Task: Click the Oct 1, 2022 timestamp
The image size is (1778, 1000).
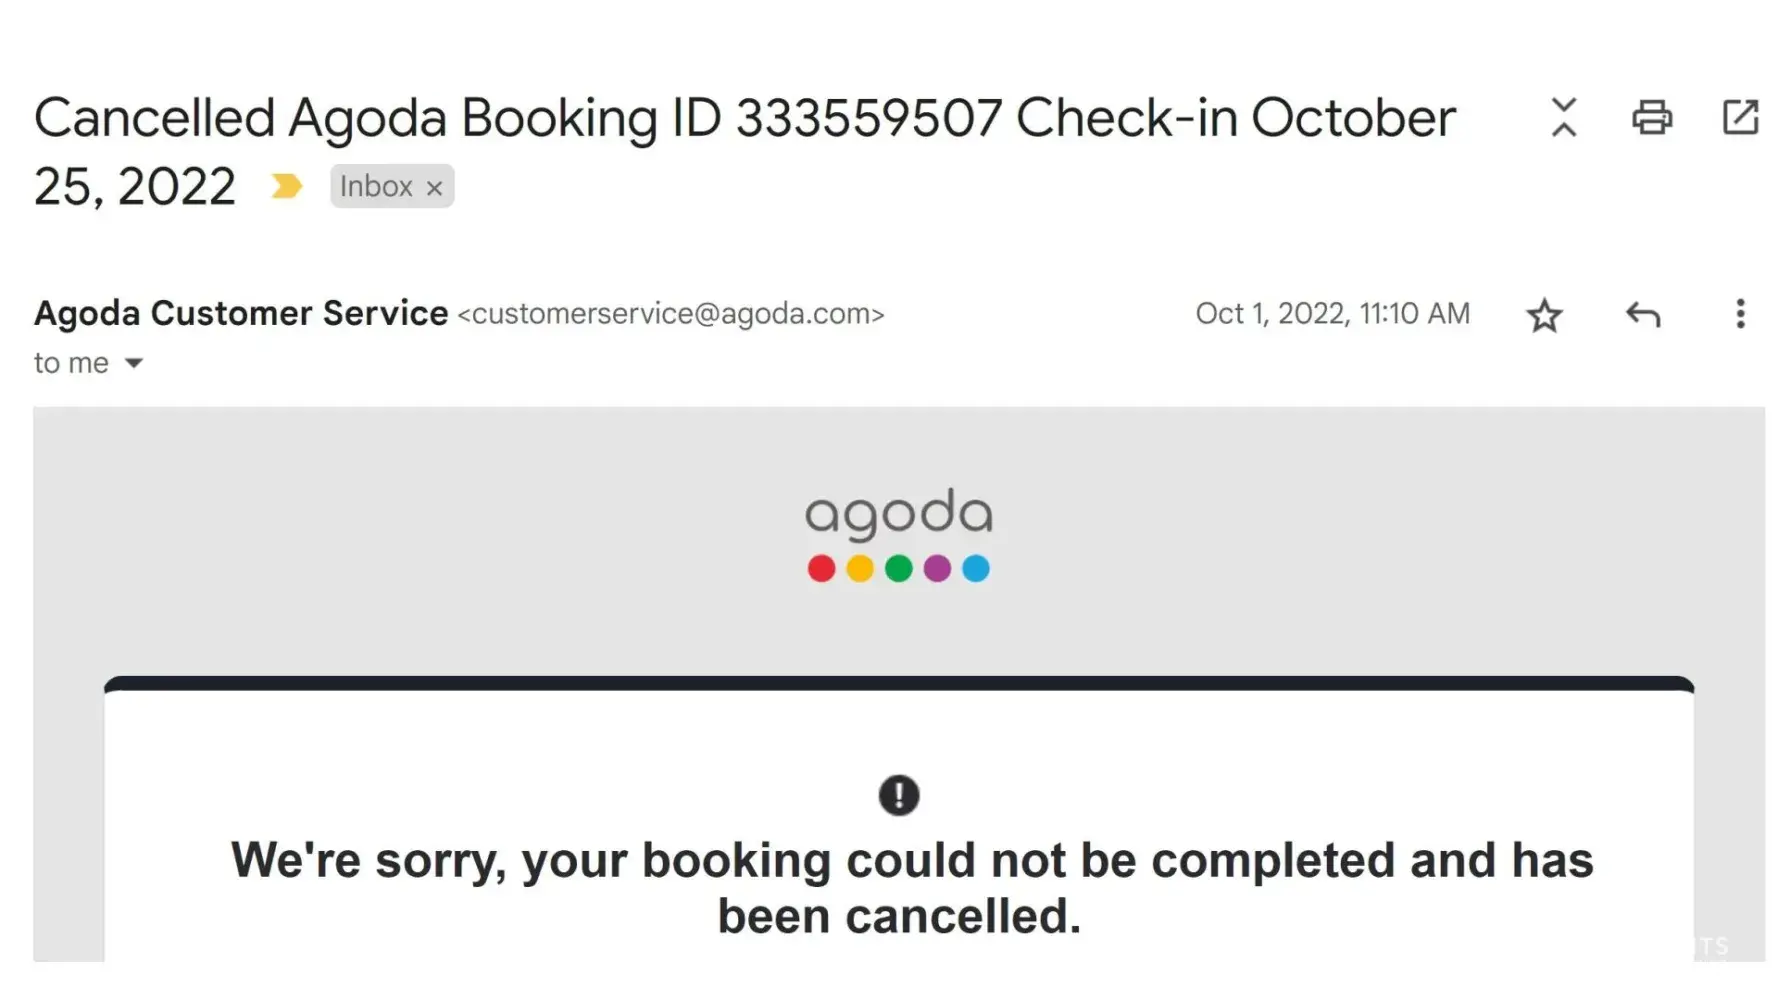Action: point(1332,314)
